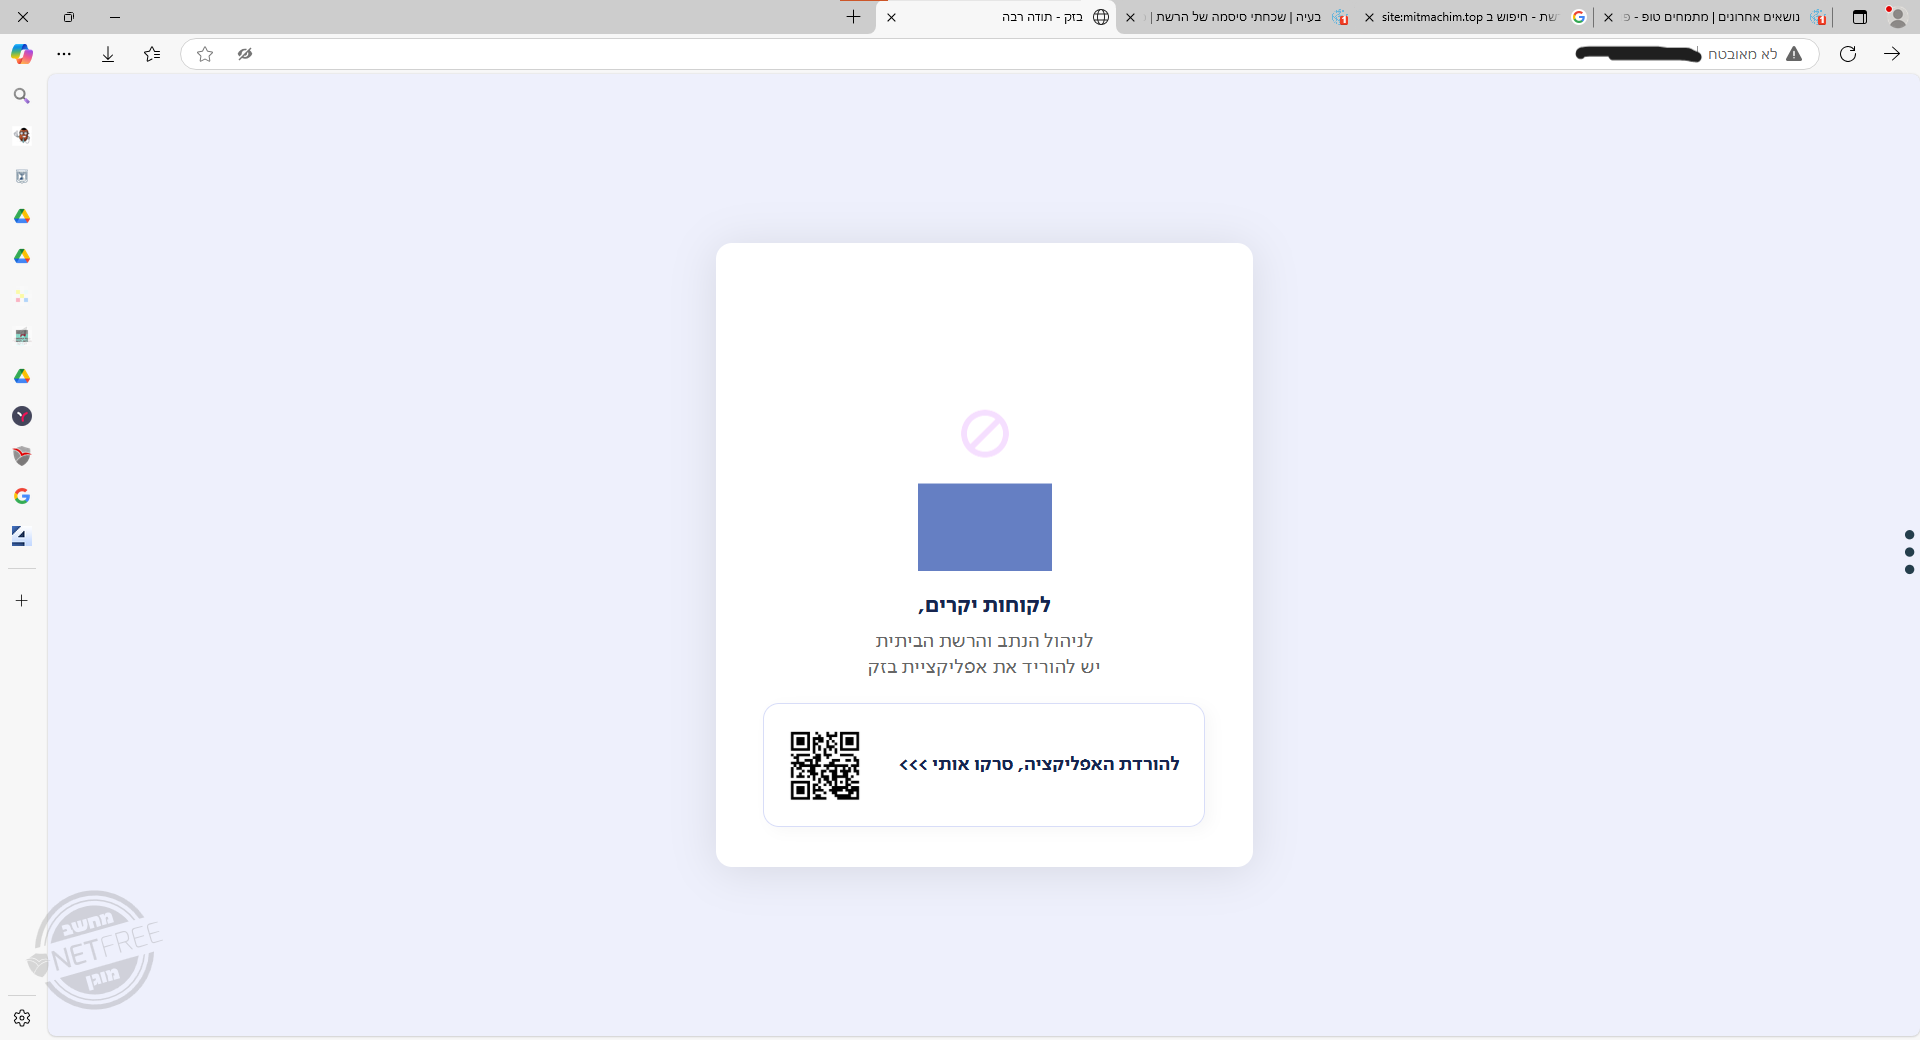Add a sidebar app with the plus icon
The width and height of the screenshot is (1920, 1040).
click(x=22, y=601)
